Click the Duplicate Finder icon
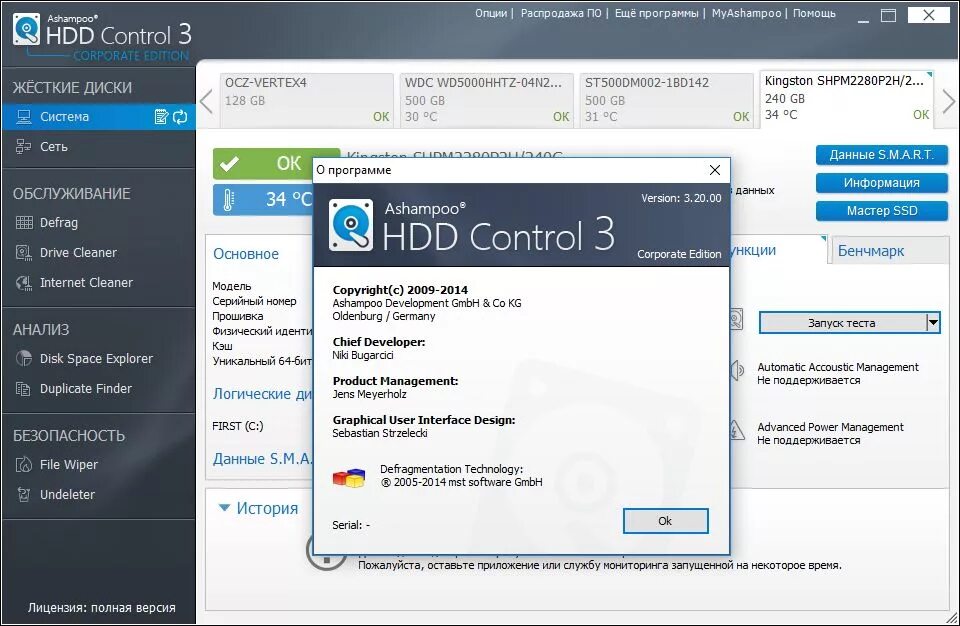This screenshot has height=626, width=960. [x=23, y=388]
